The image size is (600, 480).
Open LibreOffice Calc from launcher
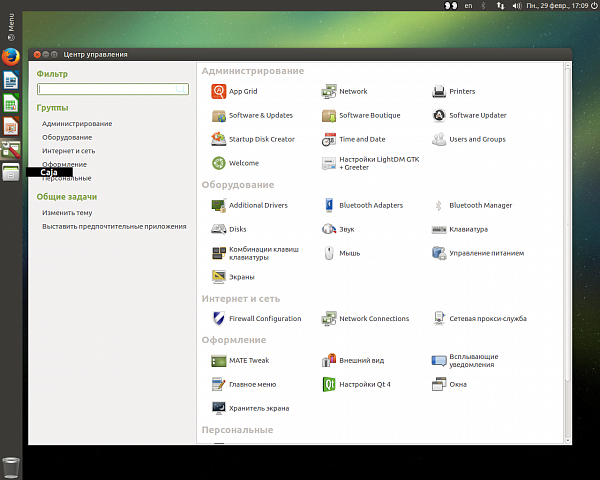tap(11, 103)
